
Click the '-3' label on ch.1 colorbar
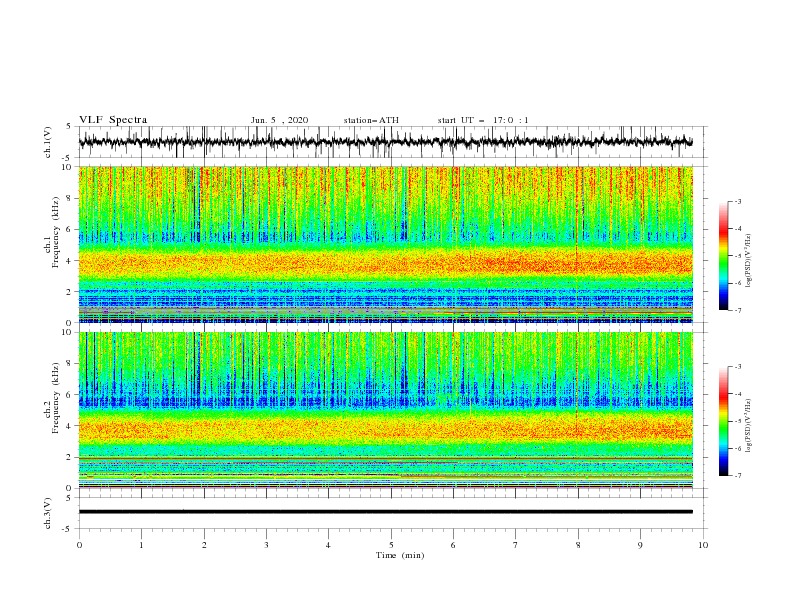click(737, 201)
